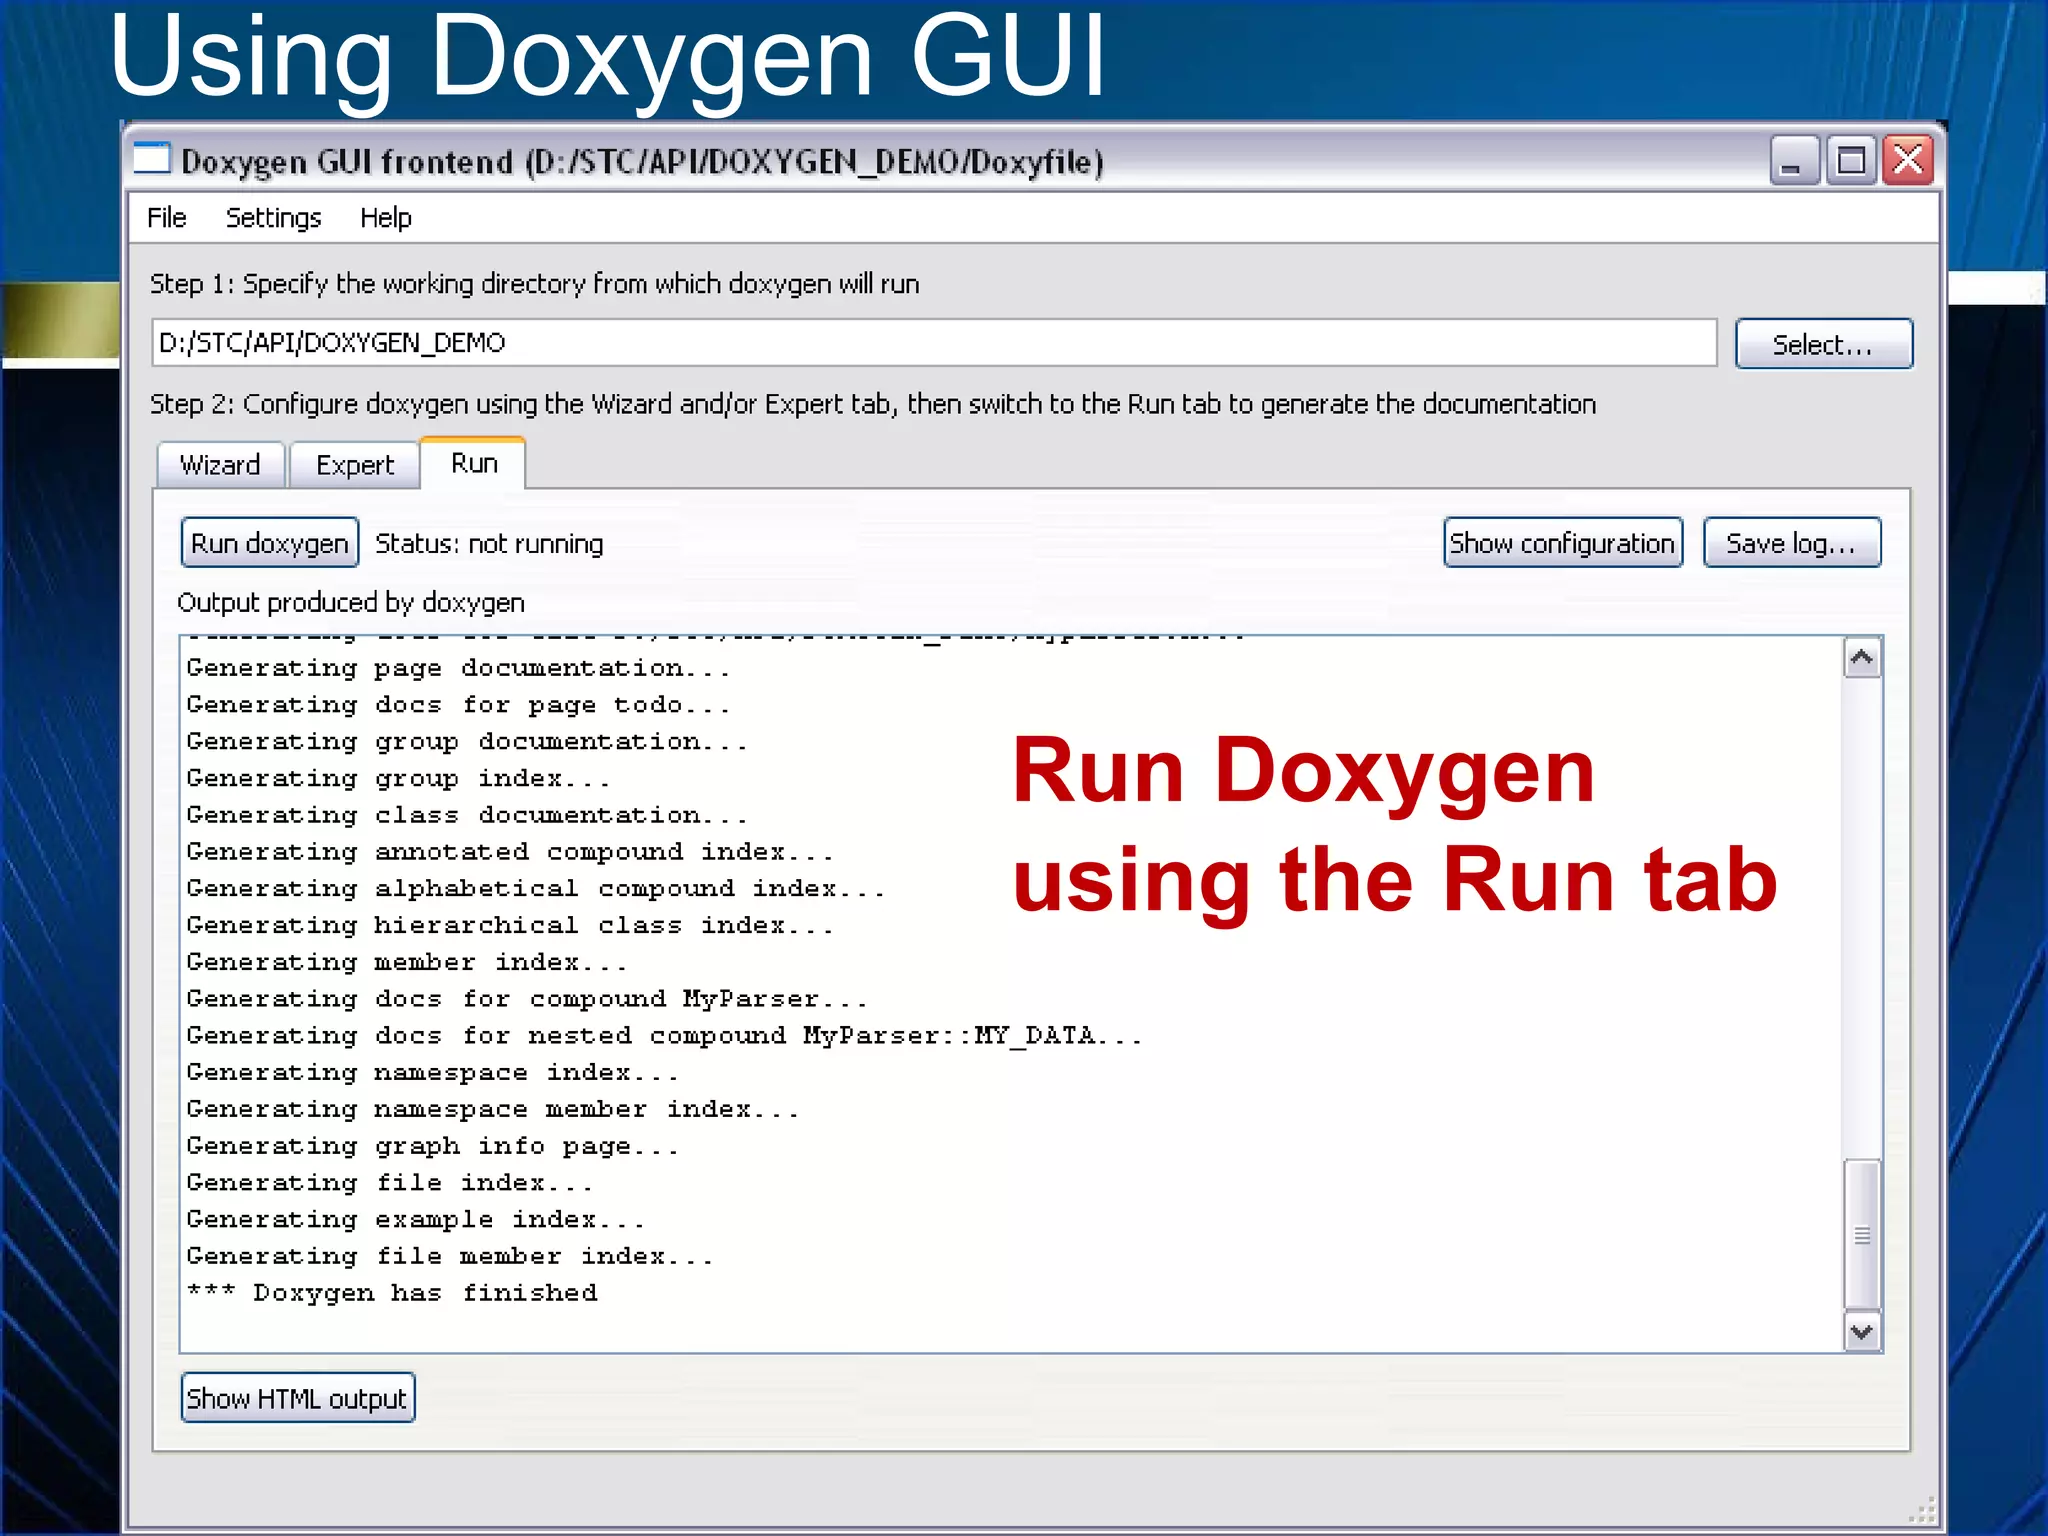Click 'Generating group index...' log line
Screen dimensions: 2048x1536
pyautogui.click(x=398, y=778)
